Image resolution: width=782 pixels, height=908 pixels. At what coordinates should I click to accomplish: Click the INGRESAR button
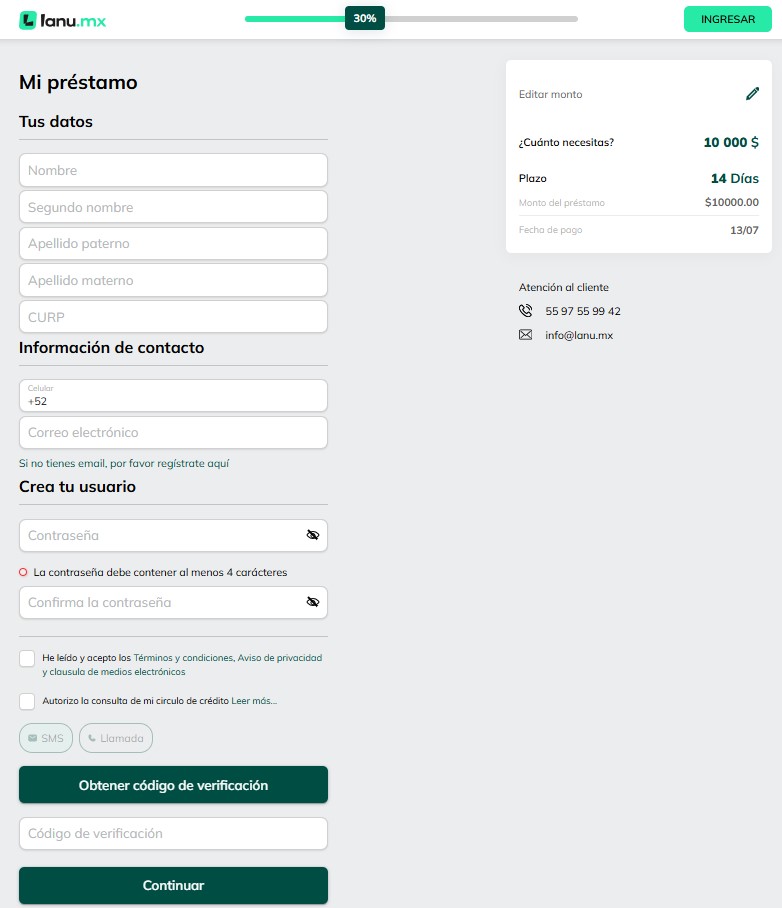[x=728, y=19]
